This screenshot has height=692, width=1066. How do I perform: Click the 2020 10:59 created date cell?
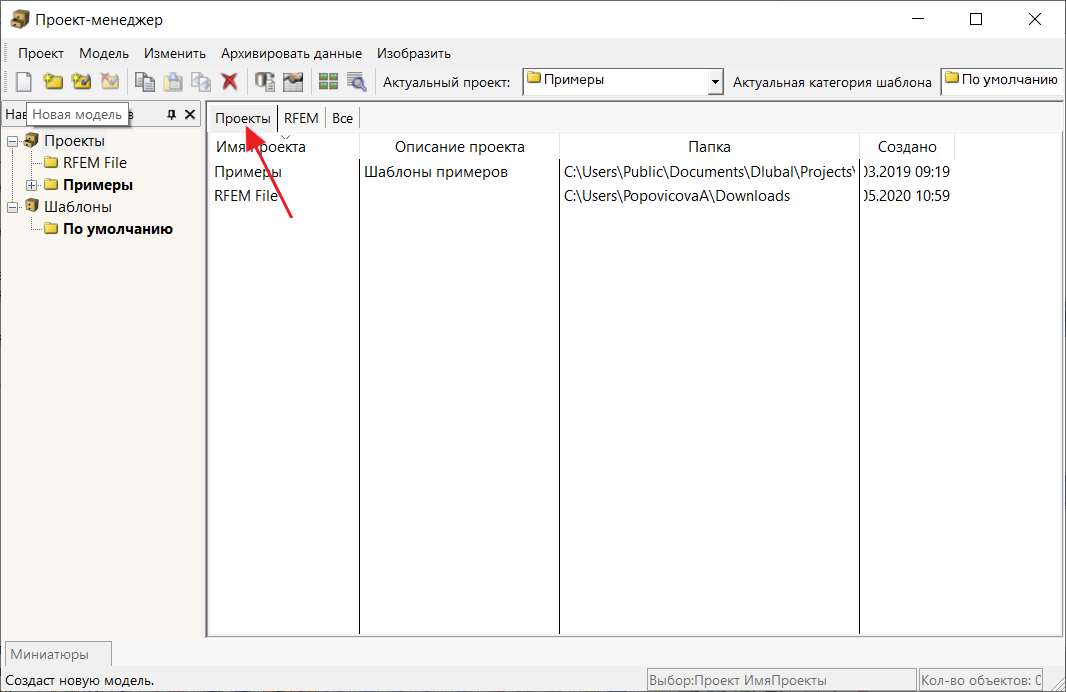[x=906, y=196]
